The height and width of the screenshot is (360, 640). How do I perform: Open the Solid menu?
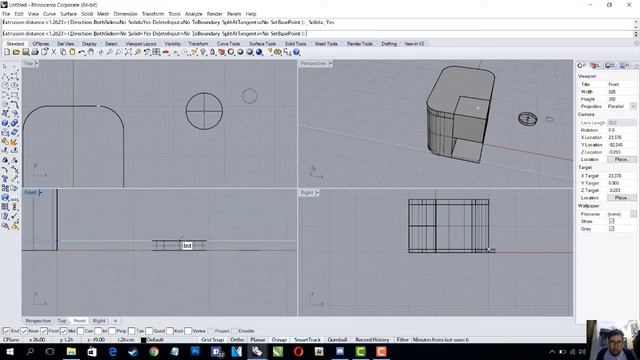click(87, 14)
